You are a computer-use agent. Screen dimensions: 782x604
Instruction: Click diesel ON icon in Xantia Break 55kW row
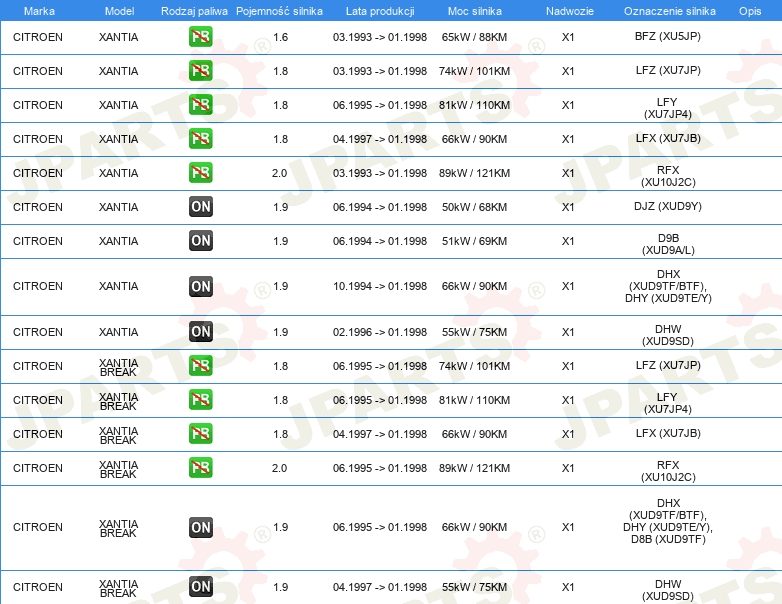[x=200, y=587]
